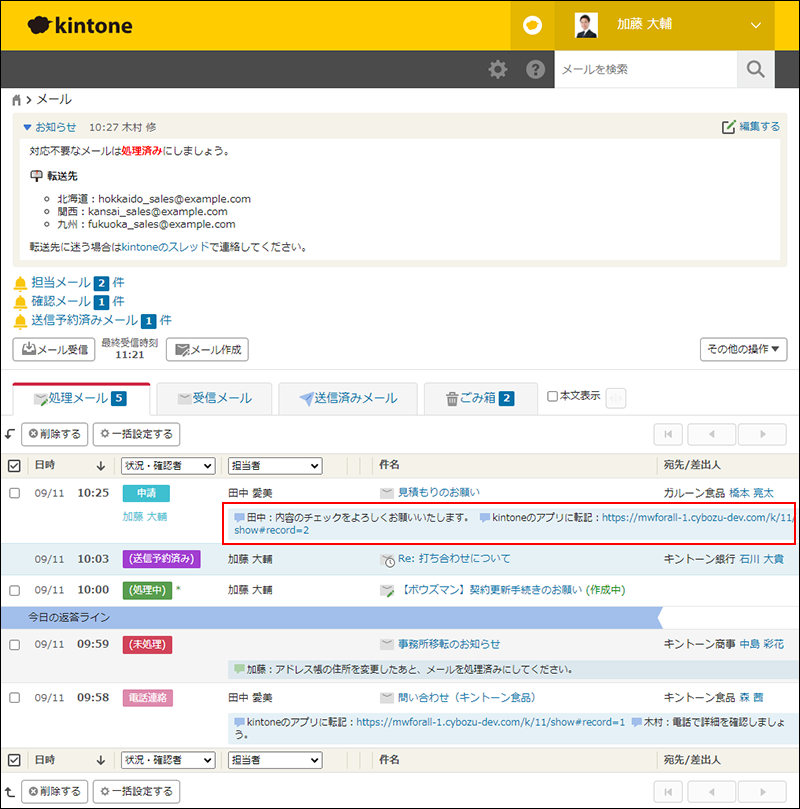Go to next page arrow at top

point(766,434)
